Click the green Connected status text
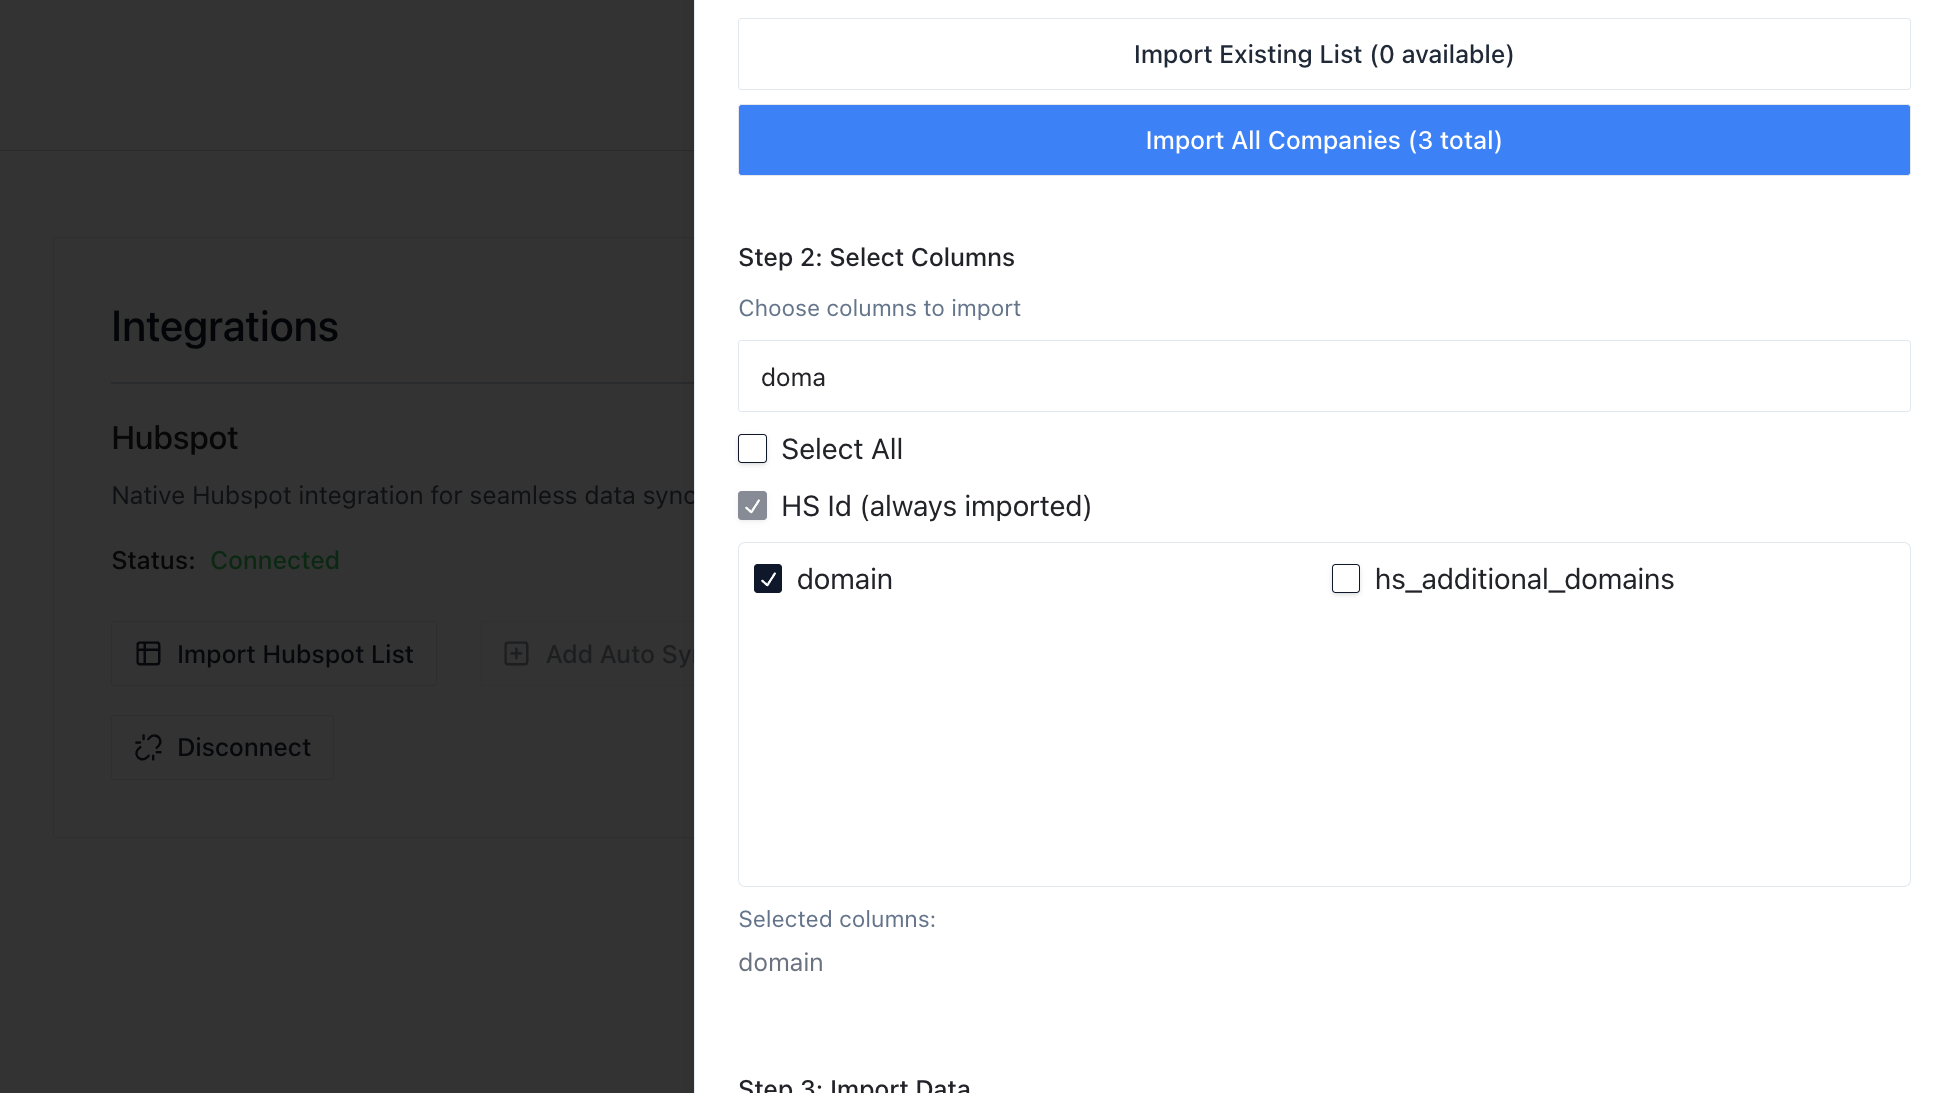The image size is (1944, 1093). (275, 560)
